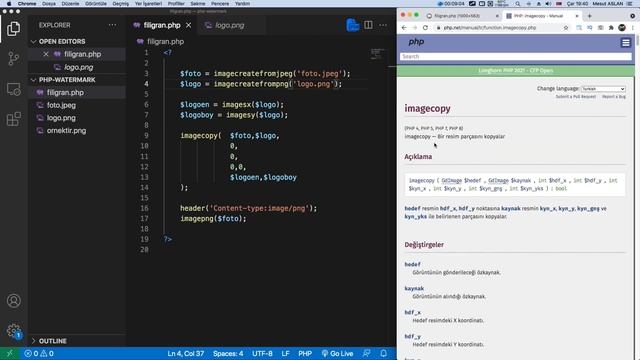Open the php.net hamburger menu

[x=625, y=42]
